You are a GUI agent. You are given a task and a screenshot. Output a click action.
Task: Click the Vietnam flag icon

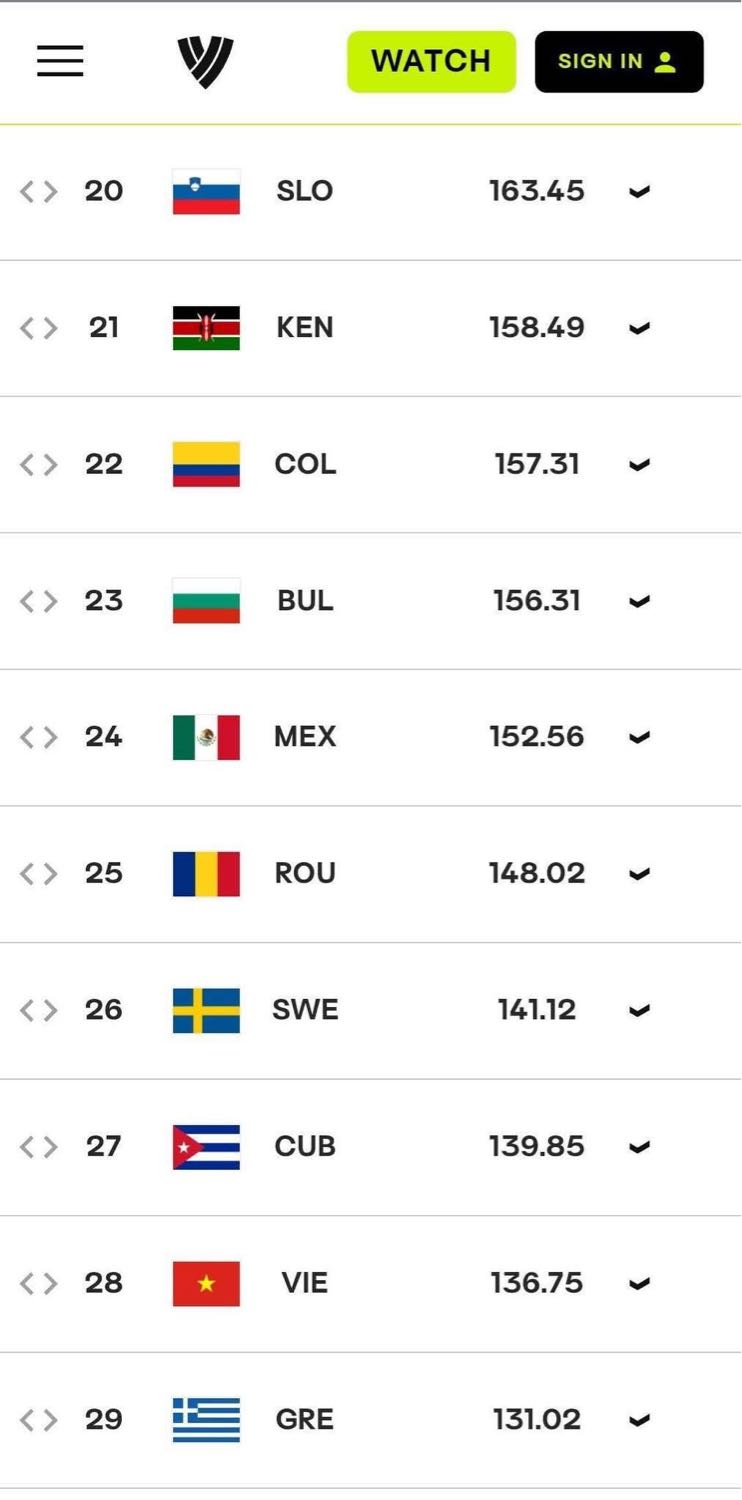[206, 1283]
